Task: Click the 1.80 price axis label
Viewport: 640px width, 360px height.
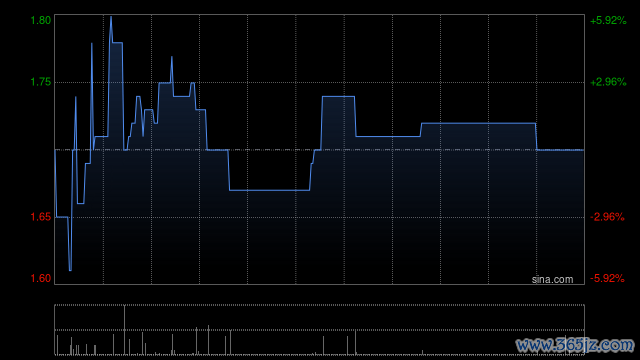Action: coord(41,20)
